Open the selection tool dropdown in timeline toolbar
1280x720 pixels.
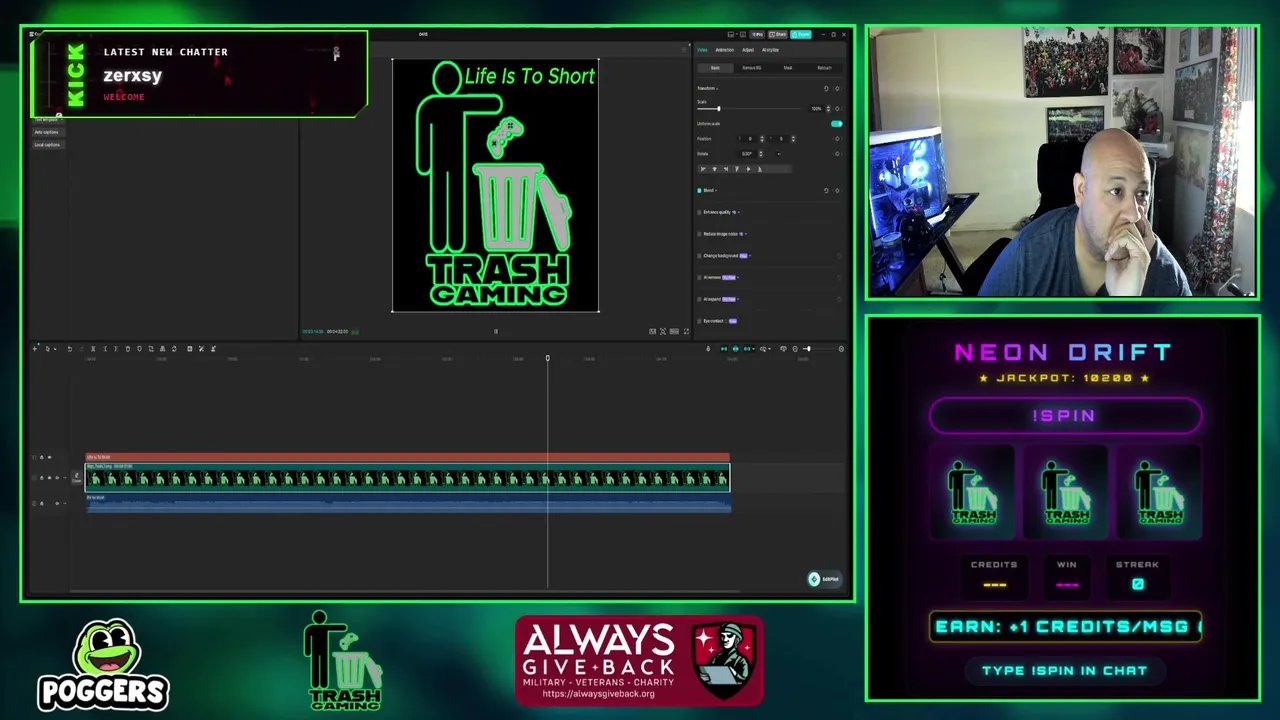click(x=55, y=349)
